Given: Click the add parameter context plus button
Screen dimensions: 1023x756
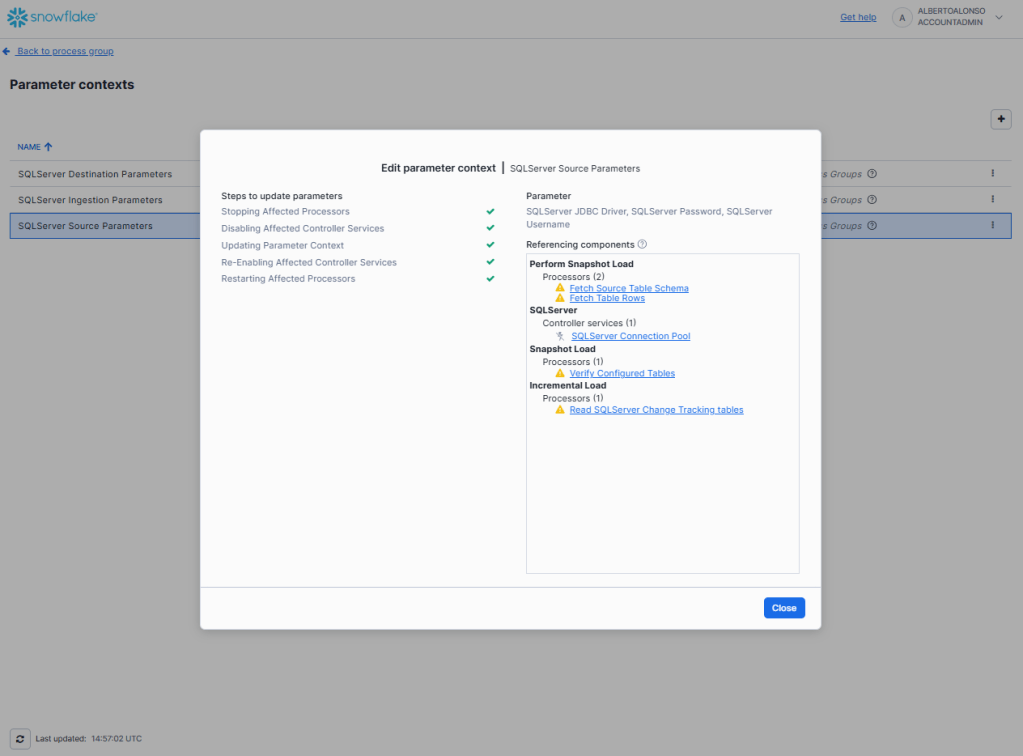Looking at the screenshot, I should [x=1000, y=118].
